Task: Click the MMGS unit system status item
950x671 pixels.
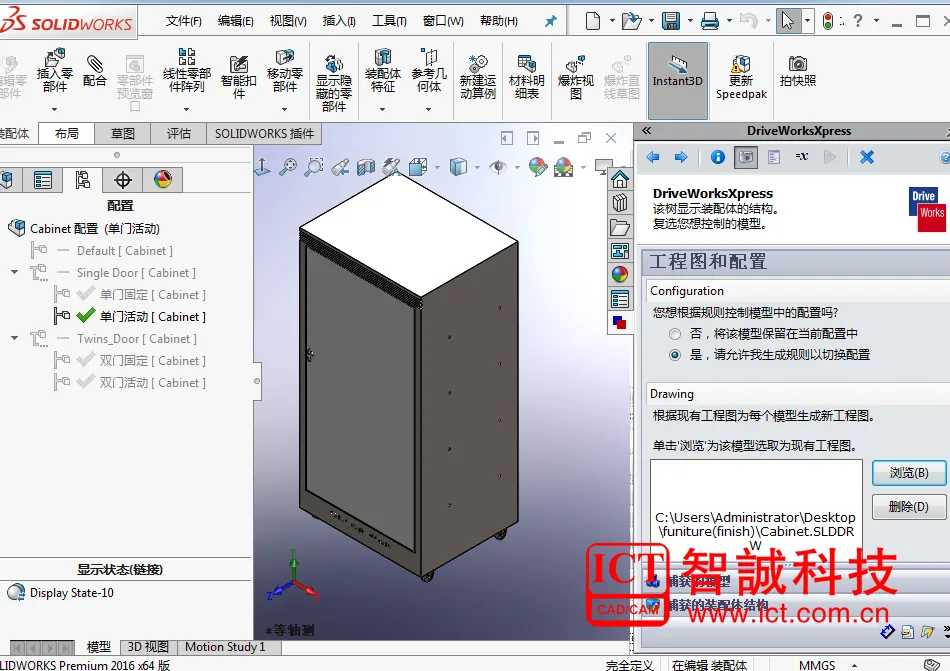Action: pyautogui.click(x=817, y=665)
